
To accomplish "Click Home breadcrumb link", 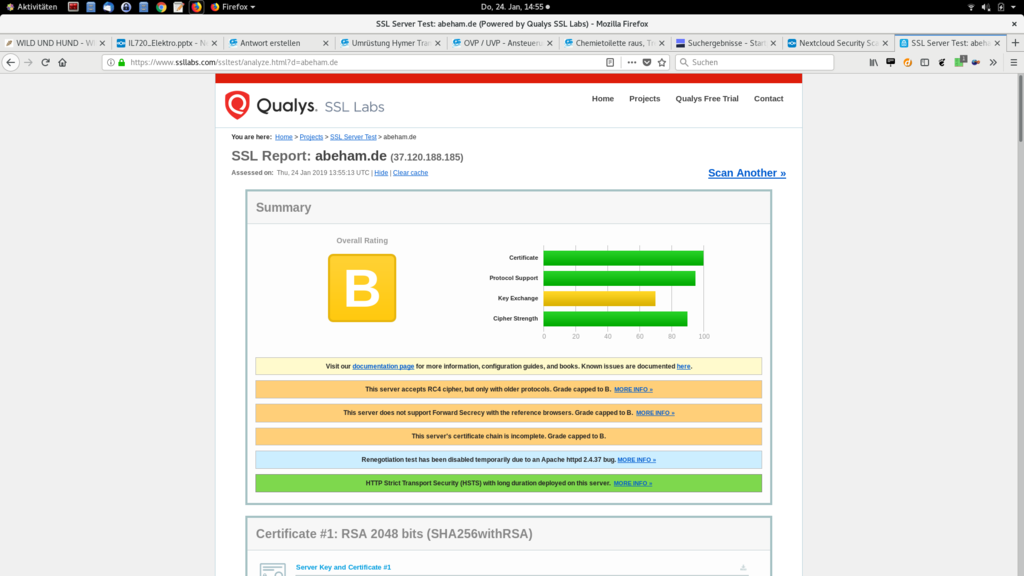I will [x=283, y=137].
